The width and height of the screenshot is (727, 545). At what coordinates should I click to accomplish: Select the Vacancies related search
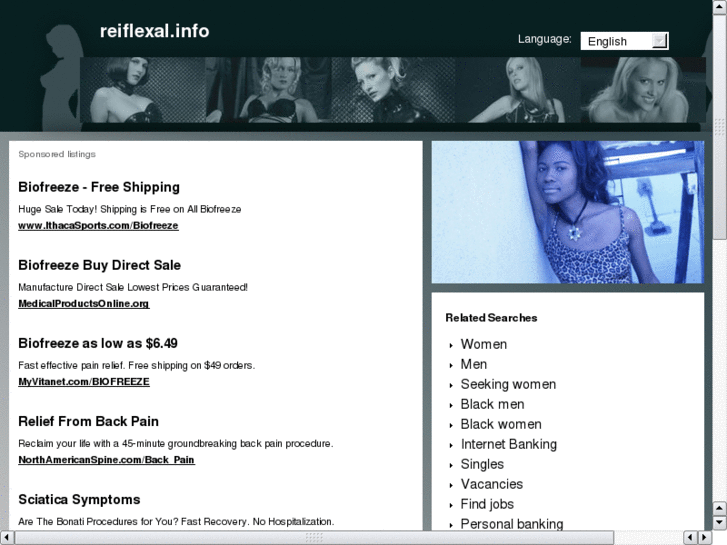click(492, 484)
